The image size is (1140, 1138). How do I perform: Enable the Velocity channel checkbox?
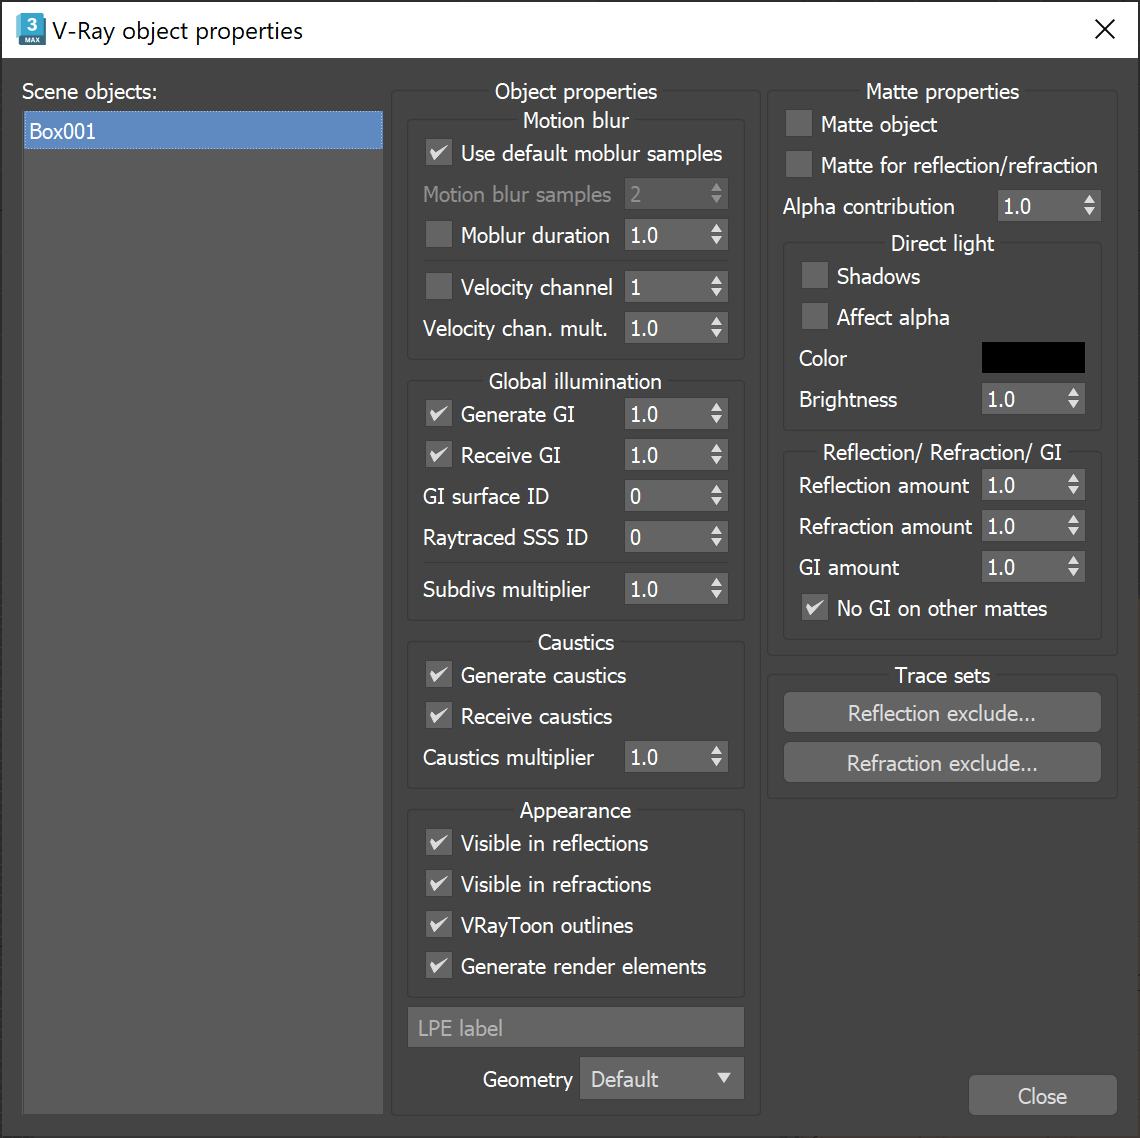438,286
